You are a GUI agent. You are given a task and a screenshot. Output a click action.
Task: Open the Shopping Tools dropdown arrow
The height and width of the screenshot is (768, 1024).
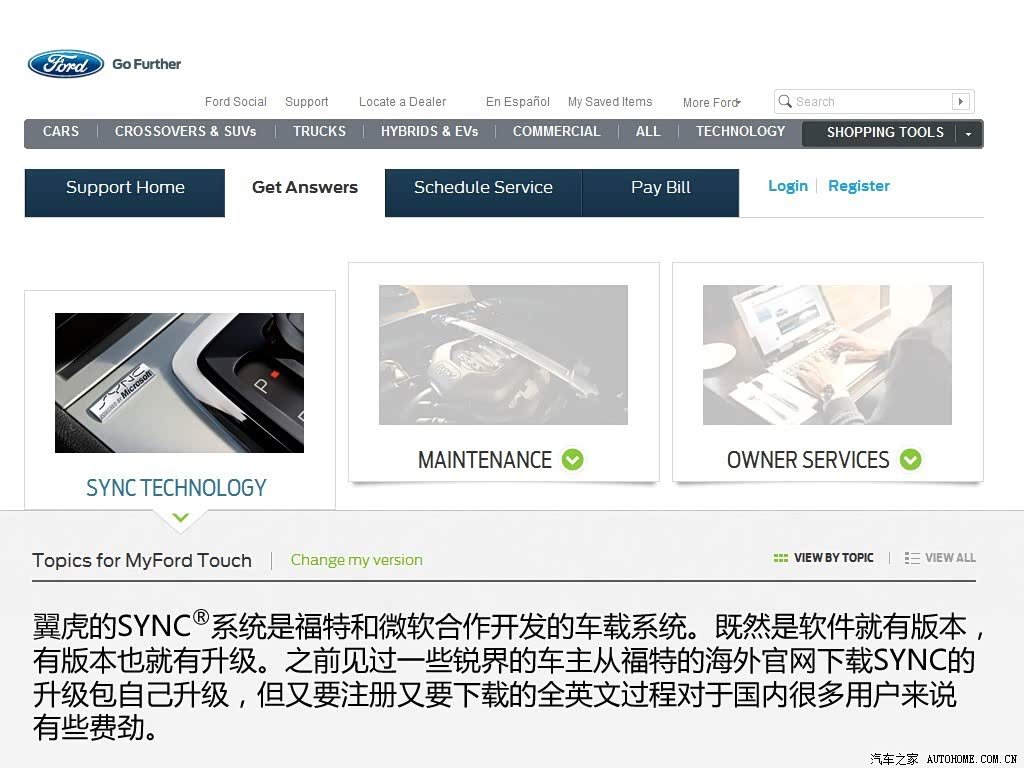(968, 134)
